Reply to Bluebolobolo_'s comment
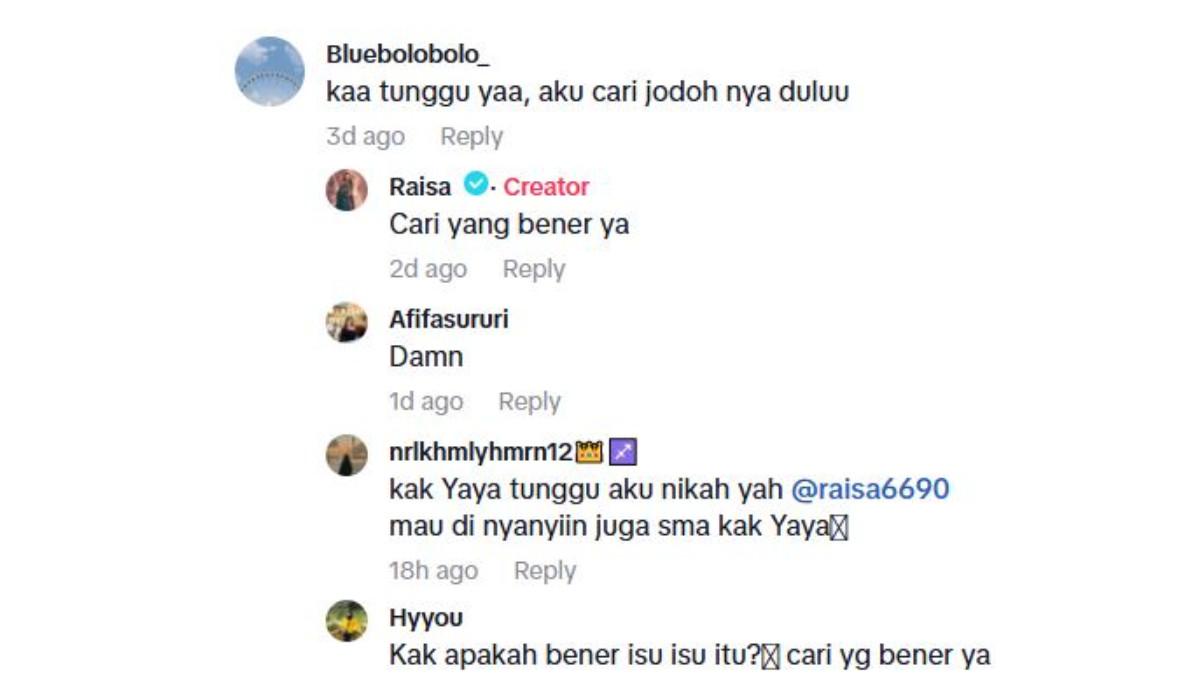 pyautogui.click(x=471, y=137)
